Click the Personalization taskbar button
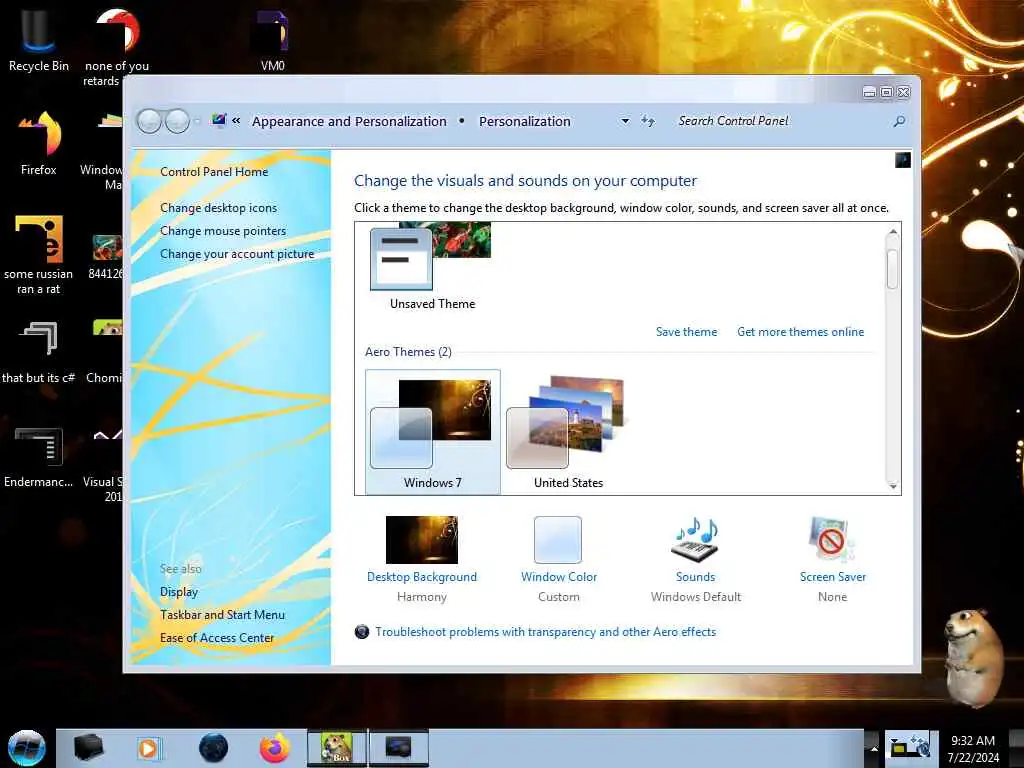Screen dimensions: 1024x768 point(398,748)
